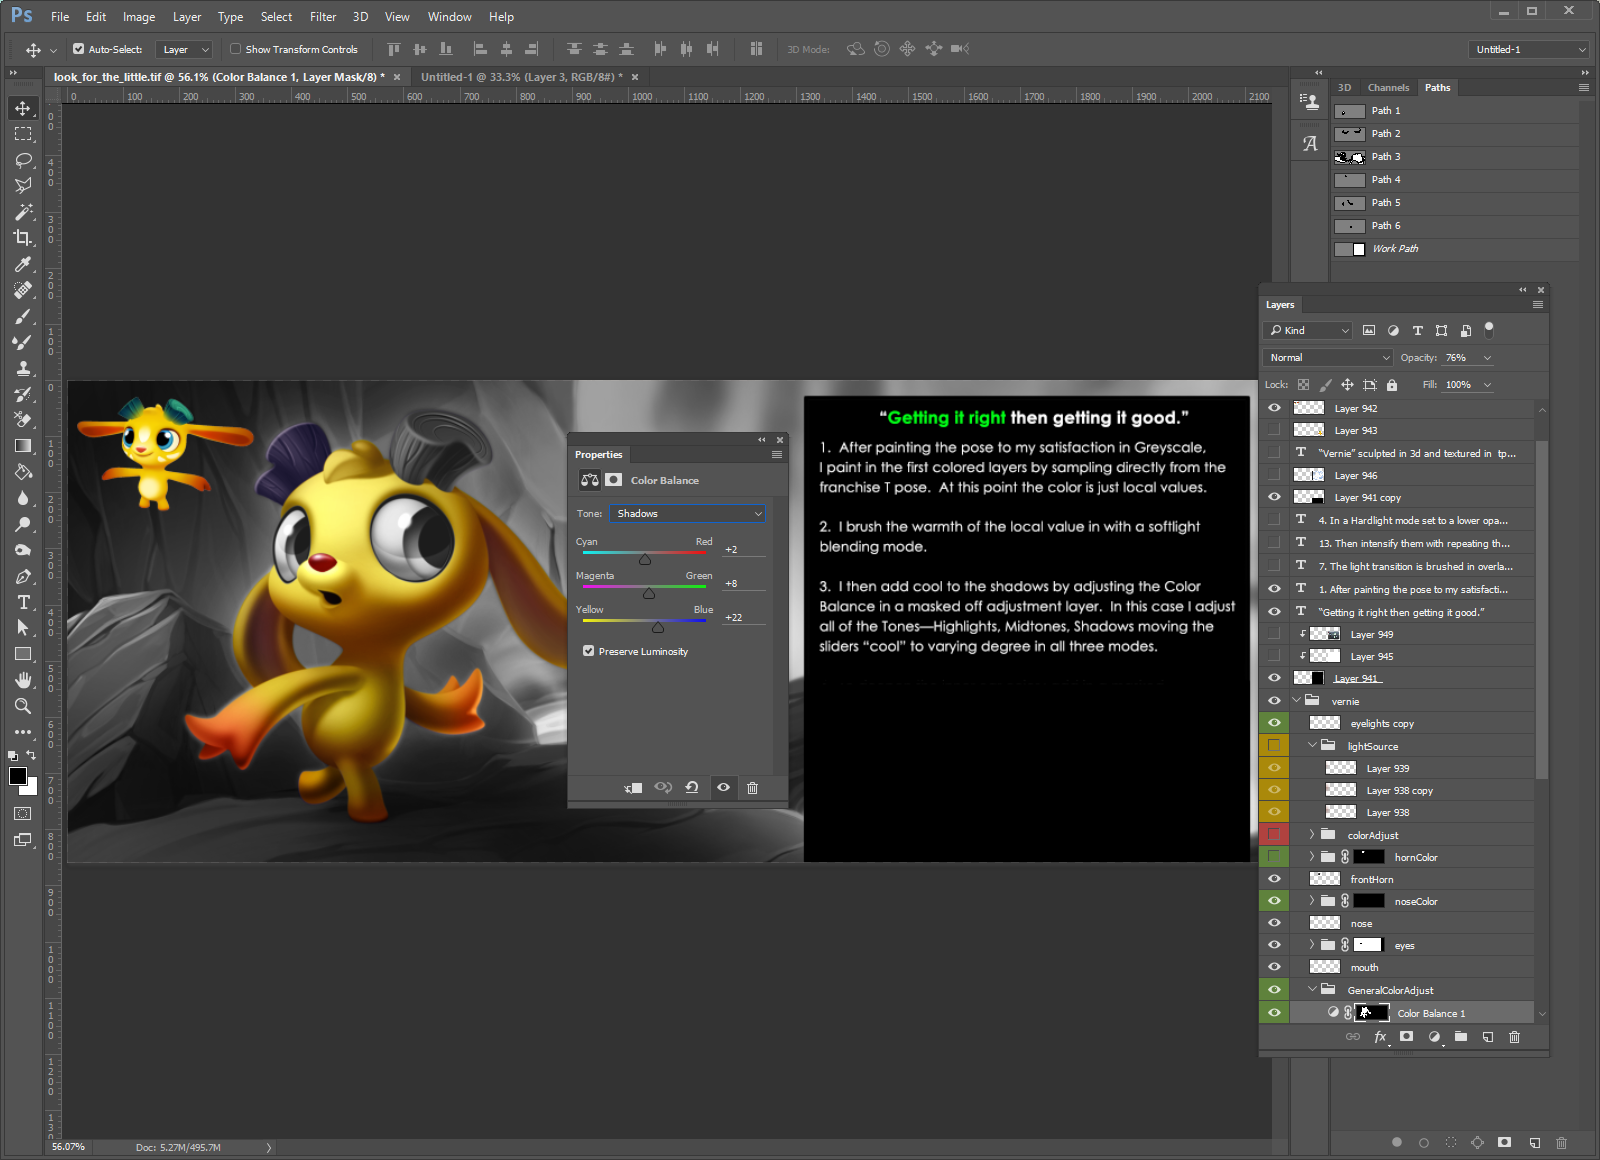The width and height of the screenshot is (1600, 1160).
Task: Create a new group in Layers panel
Action: pyautogui.click(x=1461, y=1037)
